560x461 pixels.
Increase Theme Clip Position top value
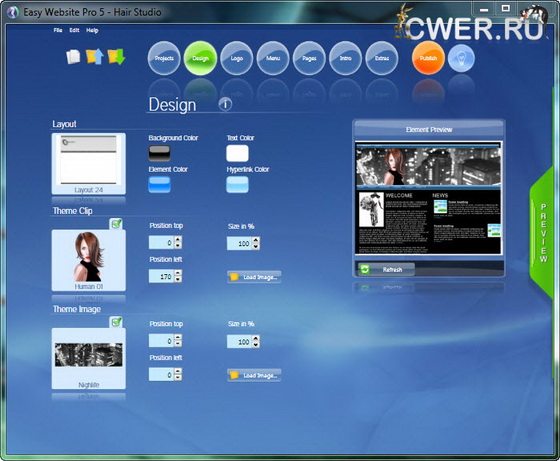click(178, 239)
